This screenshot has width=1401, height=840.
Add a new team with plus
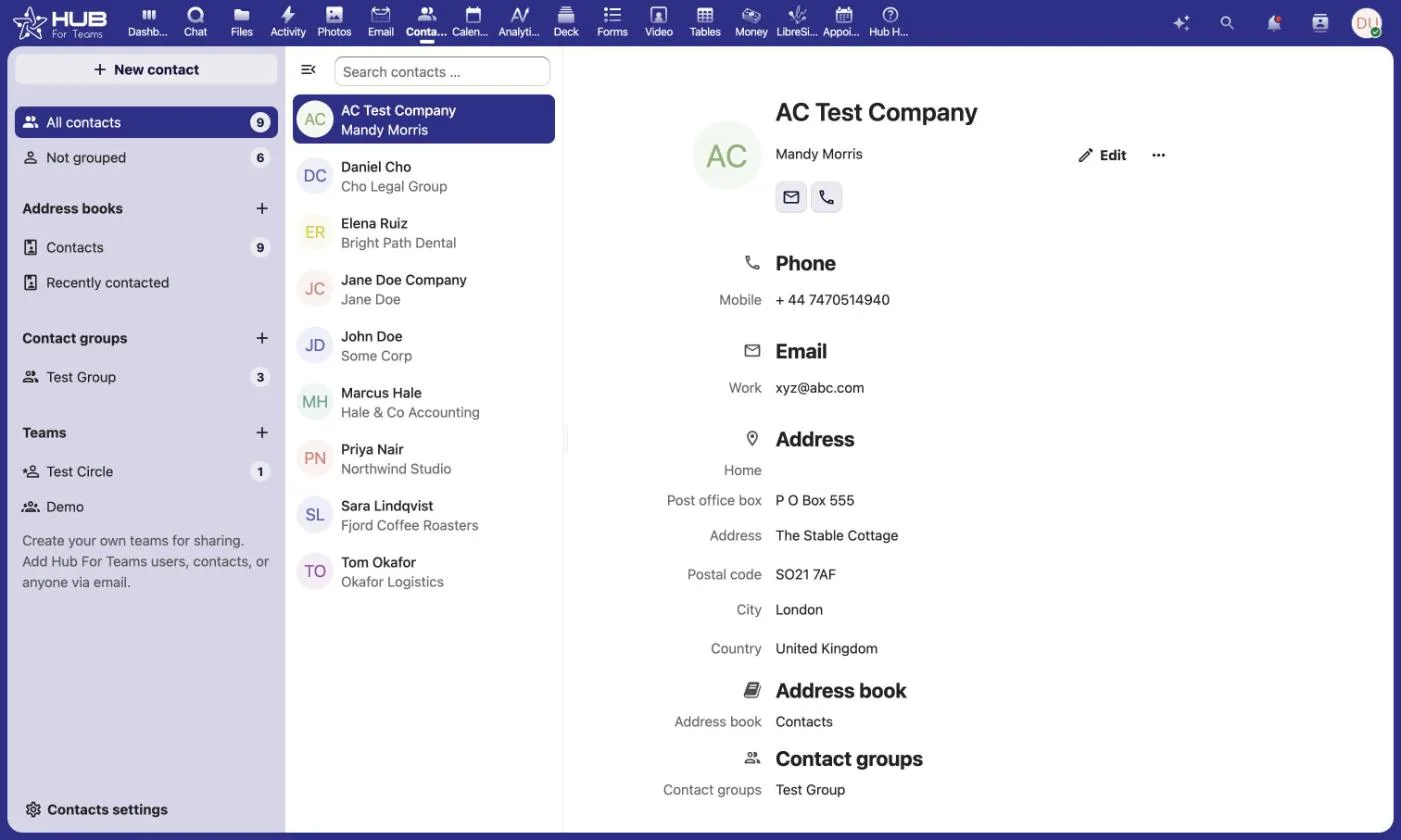(x=262, y=432)
